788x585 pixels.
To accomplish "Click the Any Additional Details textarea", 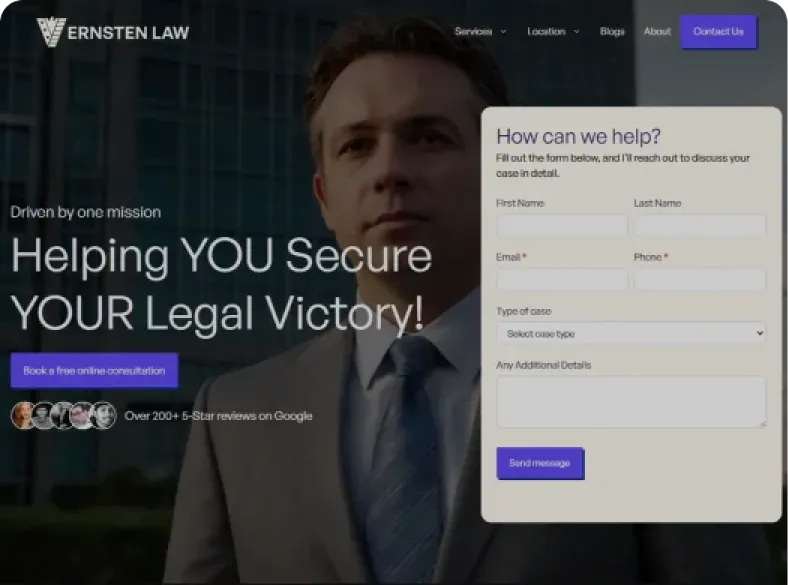I will coord(631,402).
